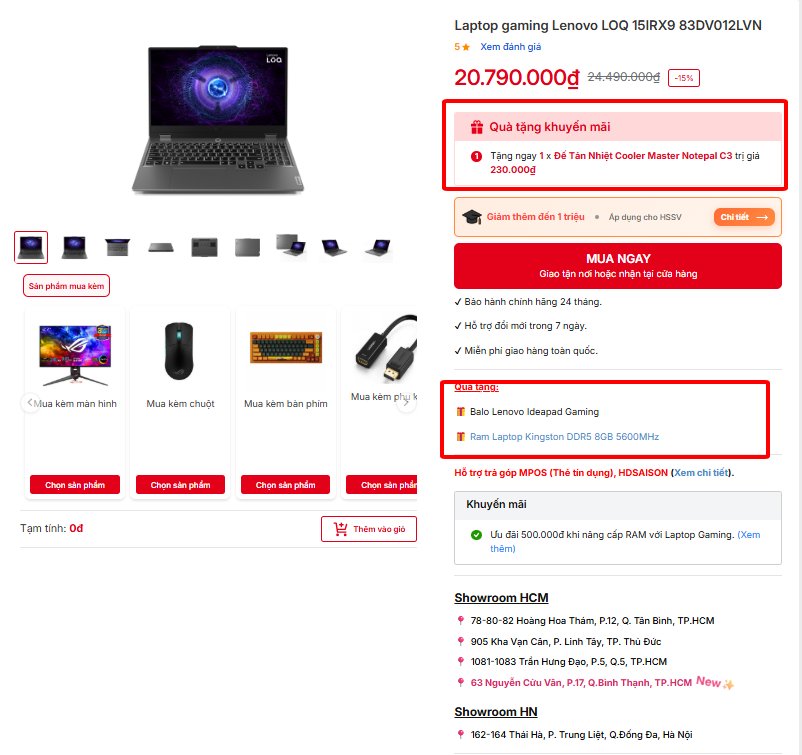Choose product under Mua kèm chuột
Screen dimensions: 802x755
[x=180, y=485]
